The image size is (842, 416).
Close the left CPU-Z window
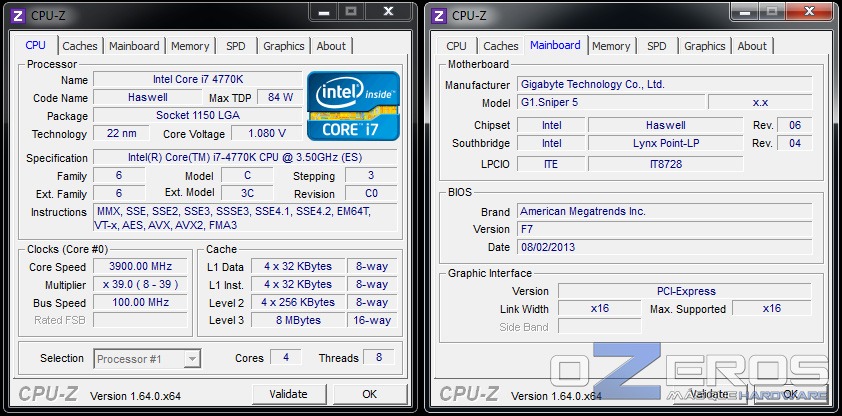click(388, 12)
